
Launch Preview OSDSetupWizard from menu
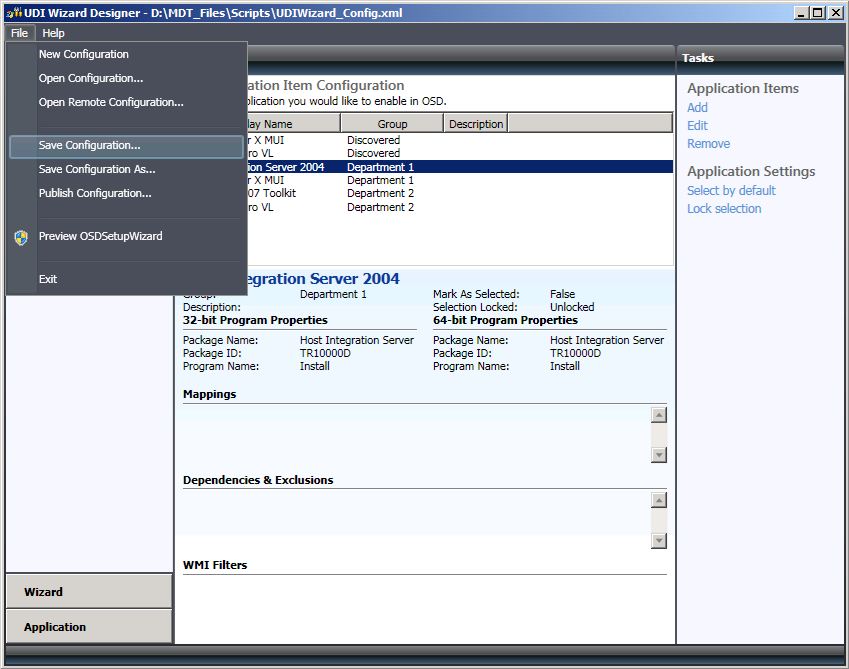(100, 236)
